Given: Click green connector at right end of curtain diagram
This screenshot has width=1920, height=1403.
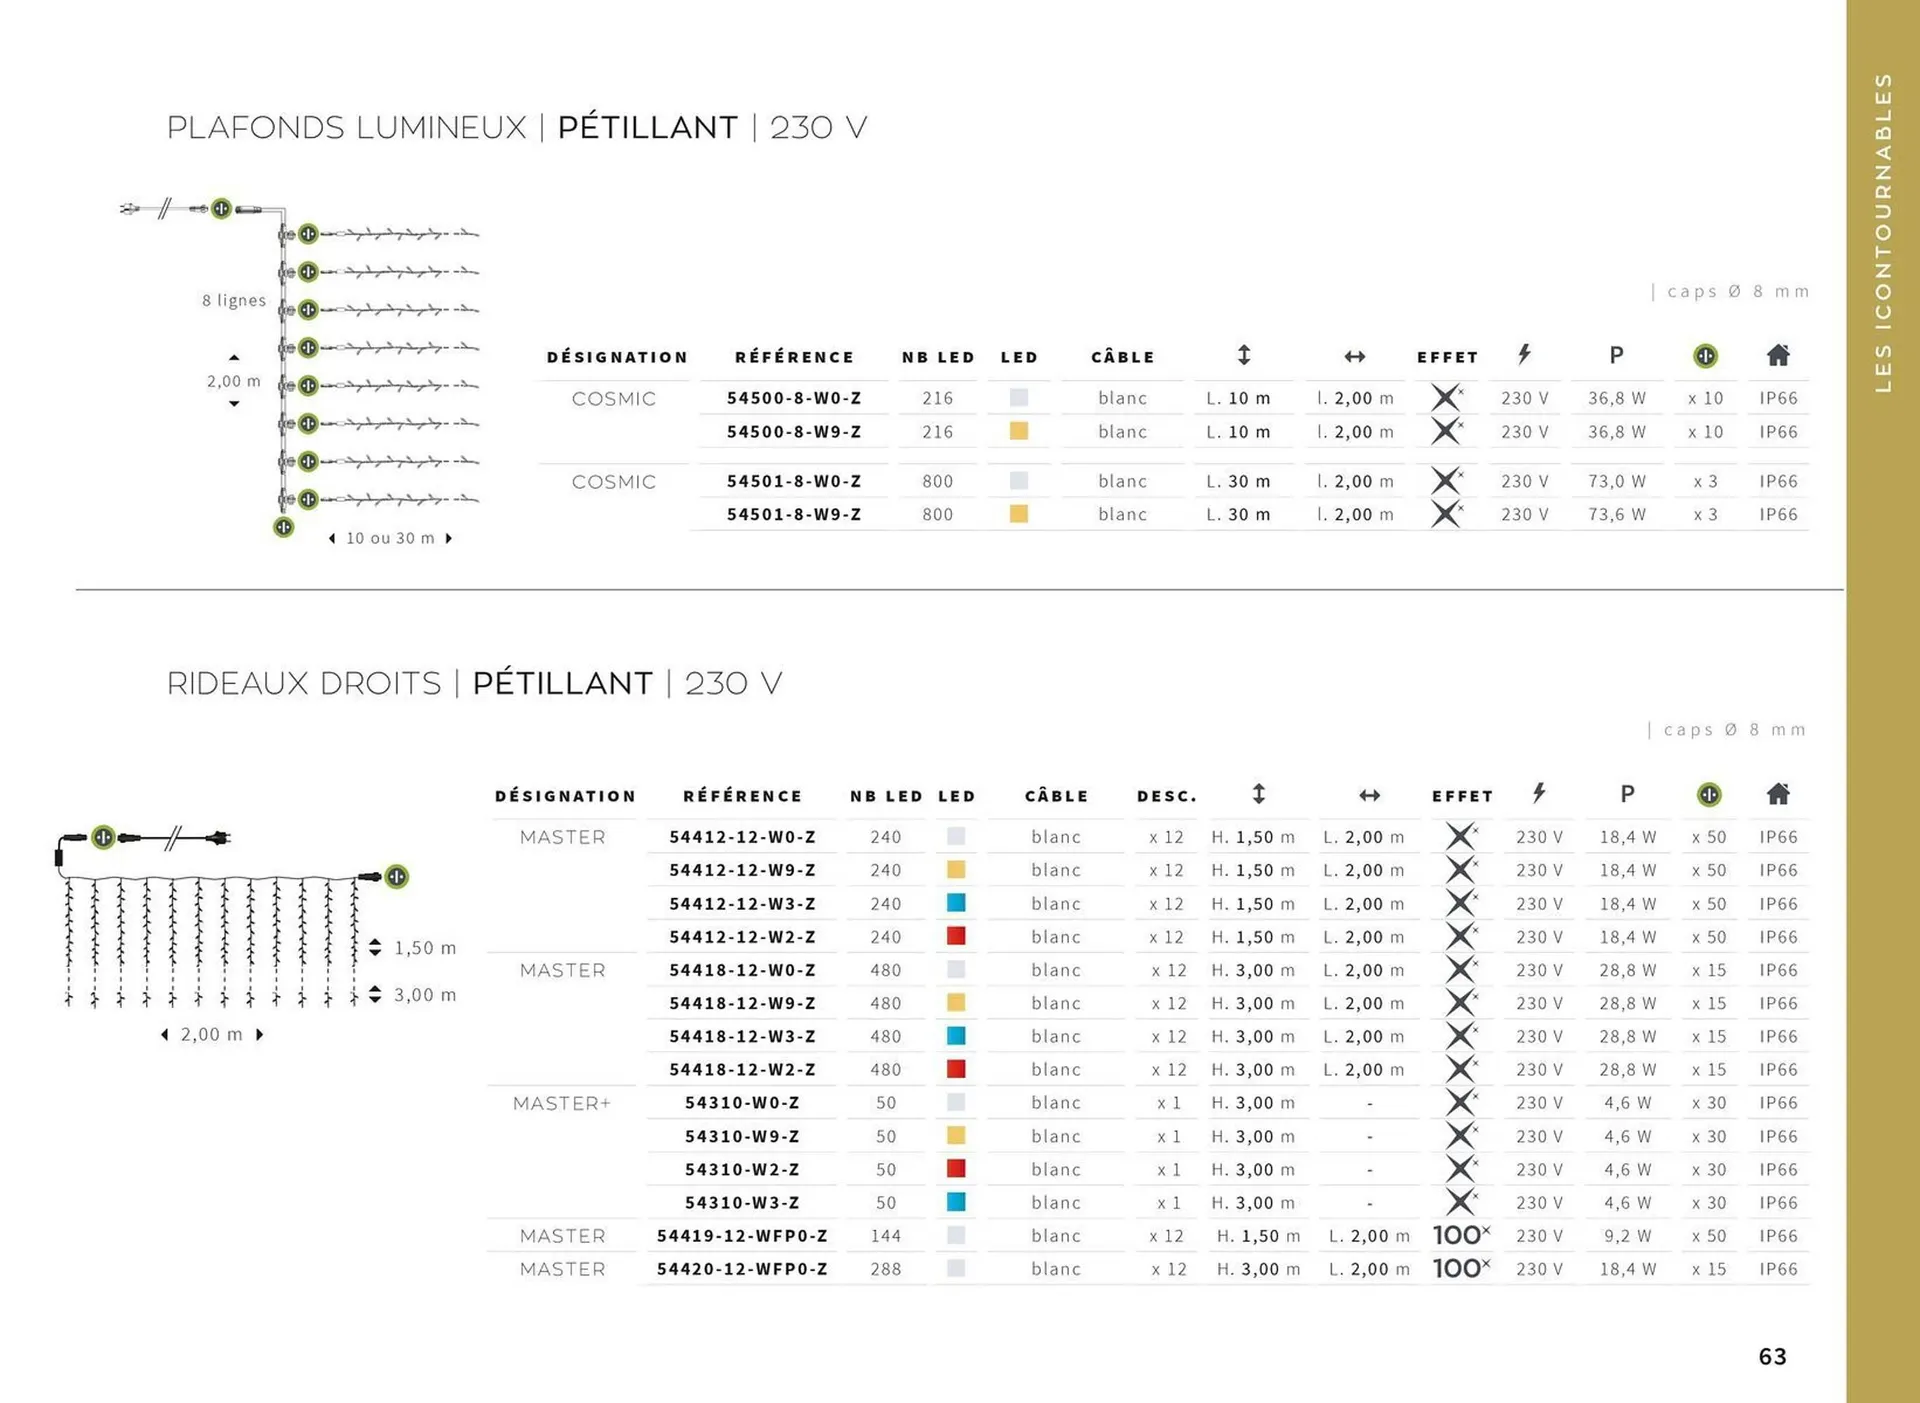Looking at the screenshot, I should click(x=397, y=877).
